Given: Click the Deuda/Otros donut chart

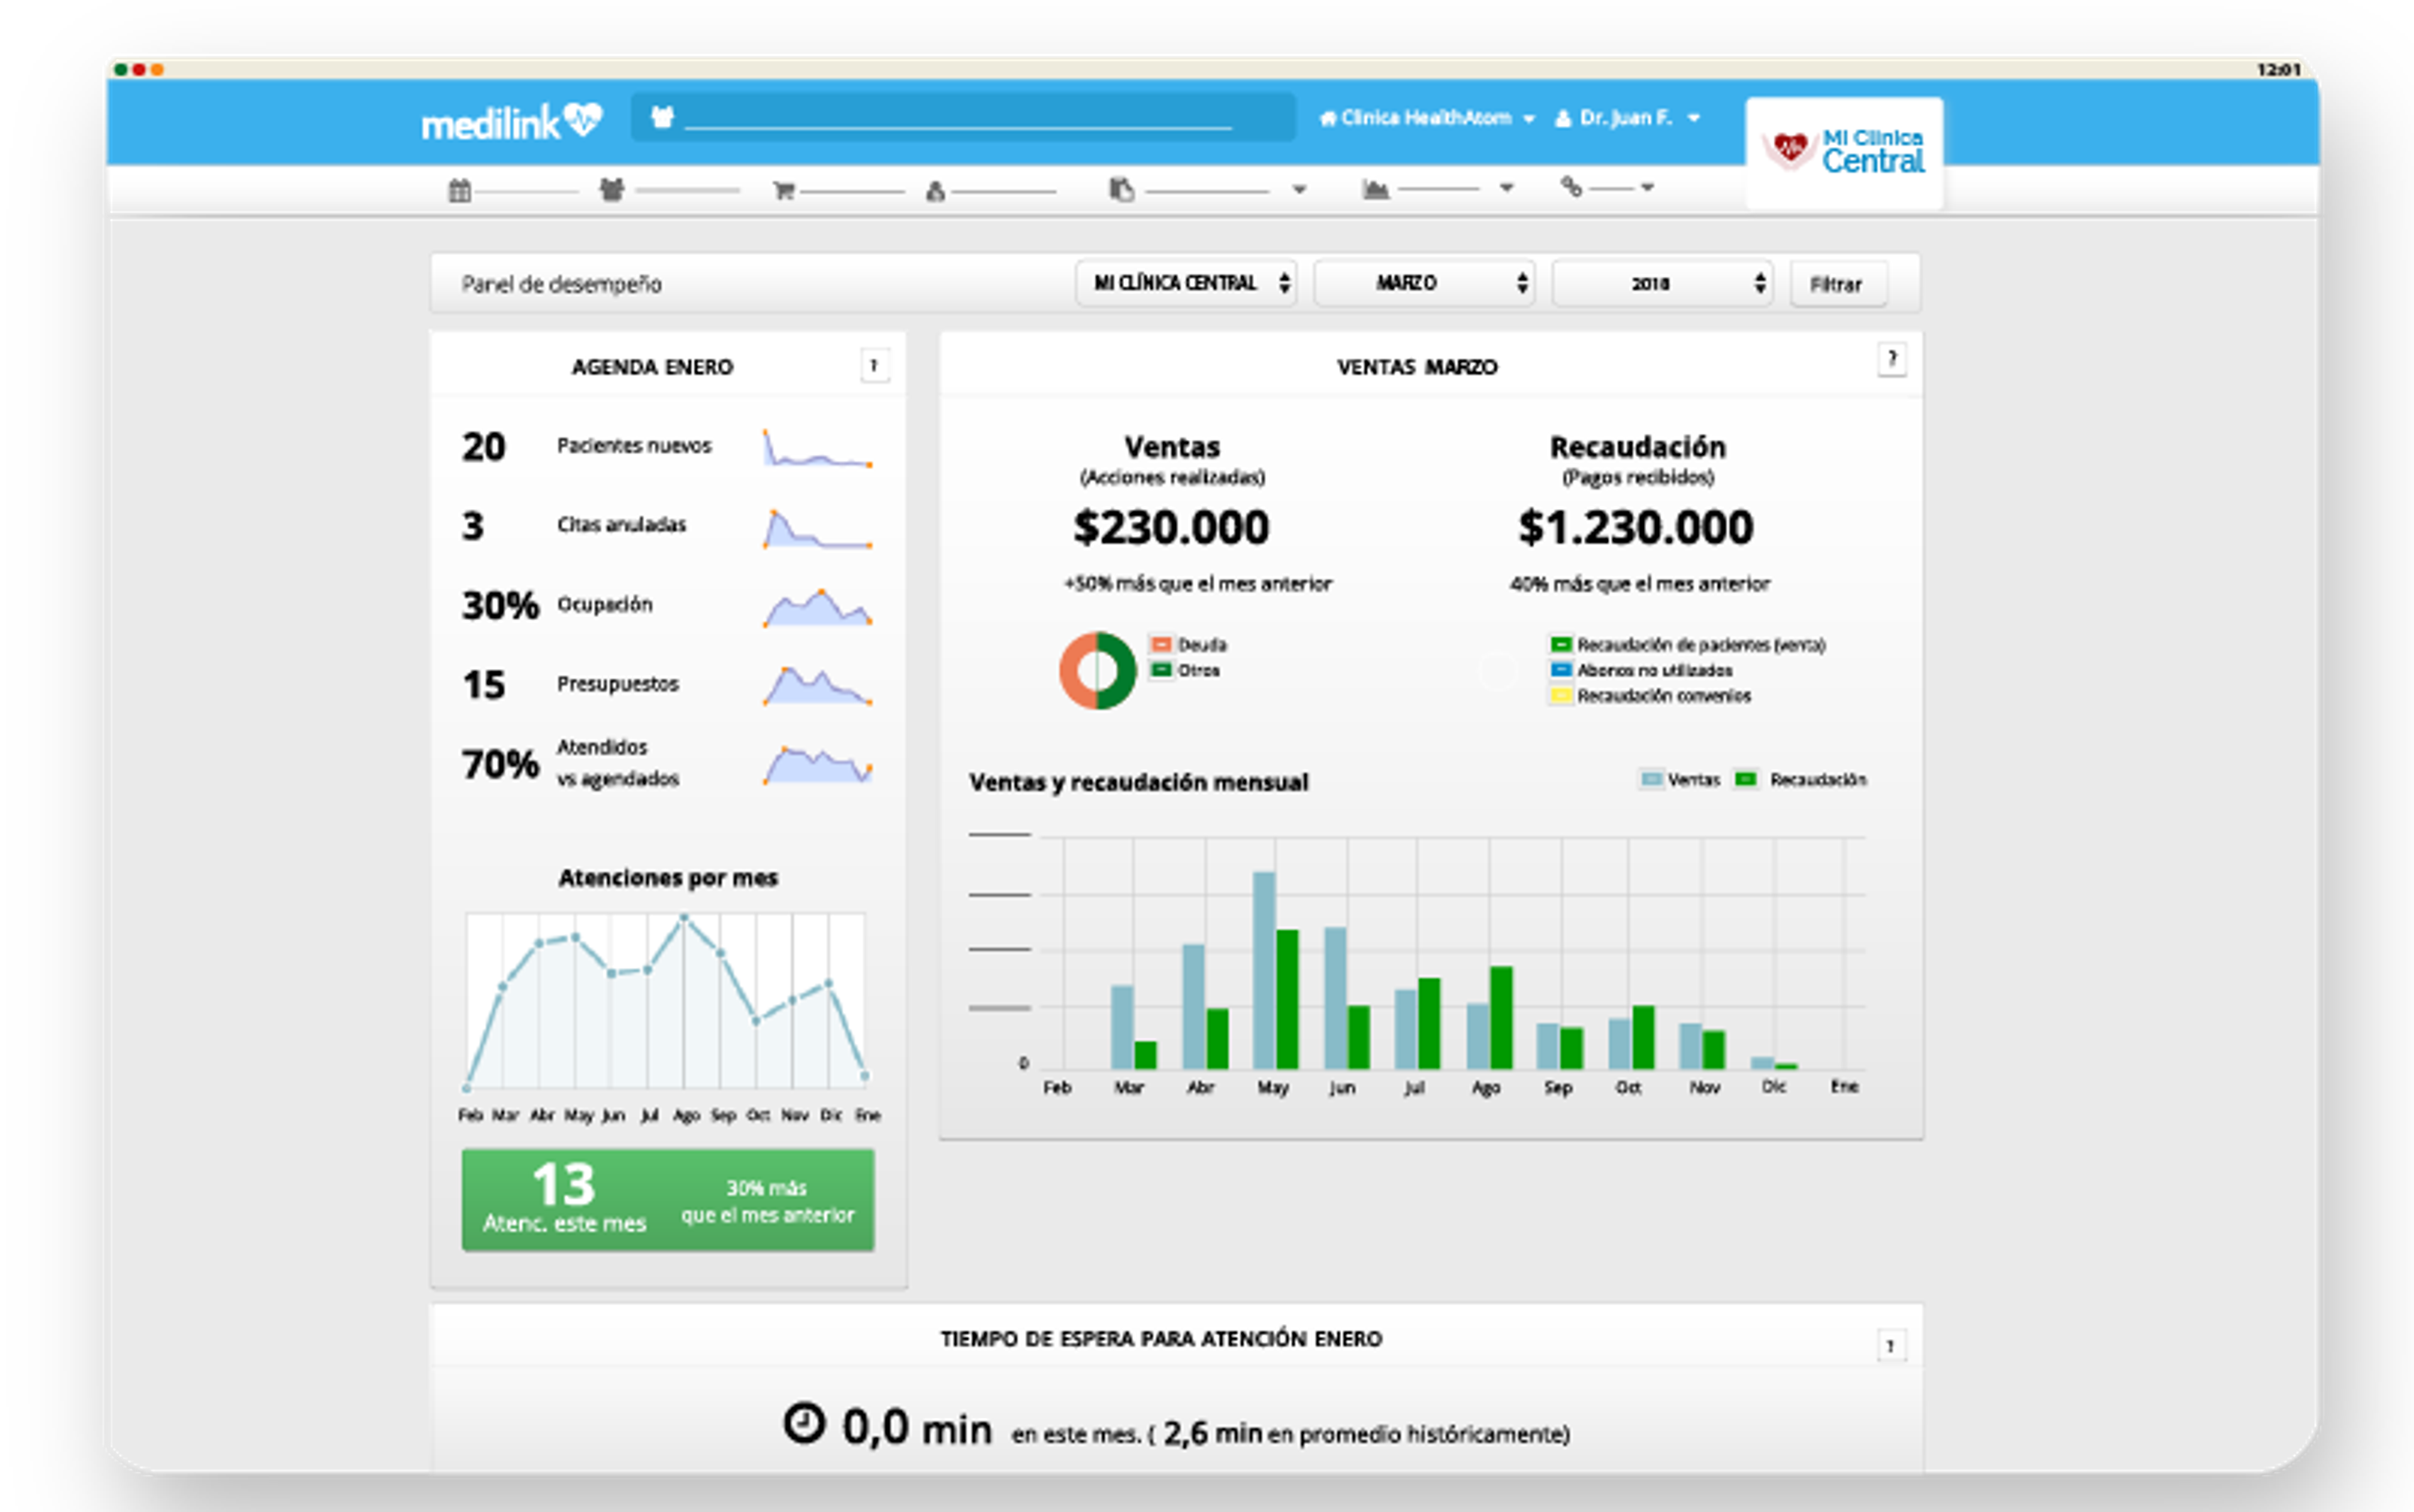Looking at the screenshot, I should pos(1097,670).
